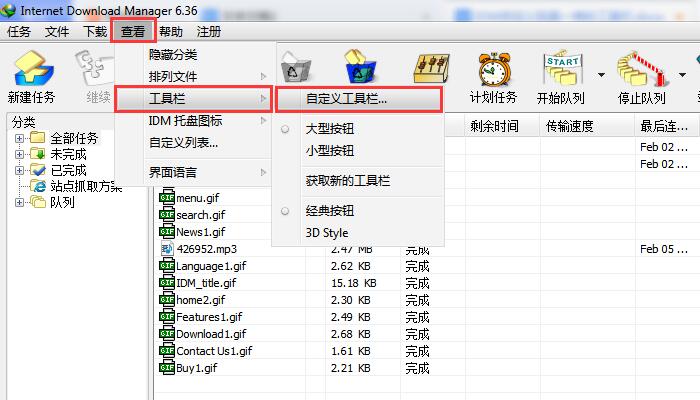700x400 pixels.
Task: Click the 查看 menu in menu bar
Action: [x=133, y=31]
